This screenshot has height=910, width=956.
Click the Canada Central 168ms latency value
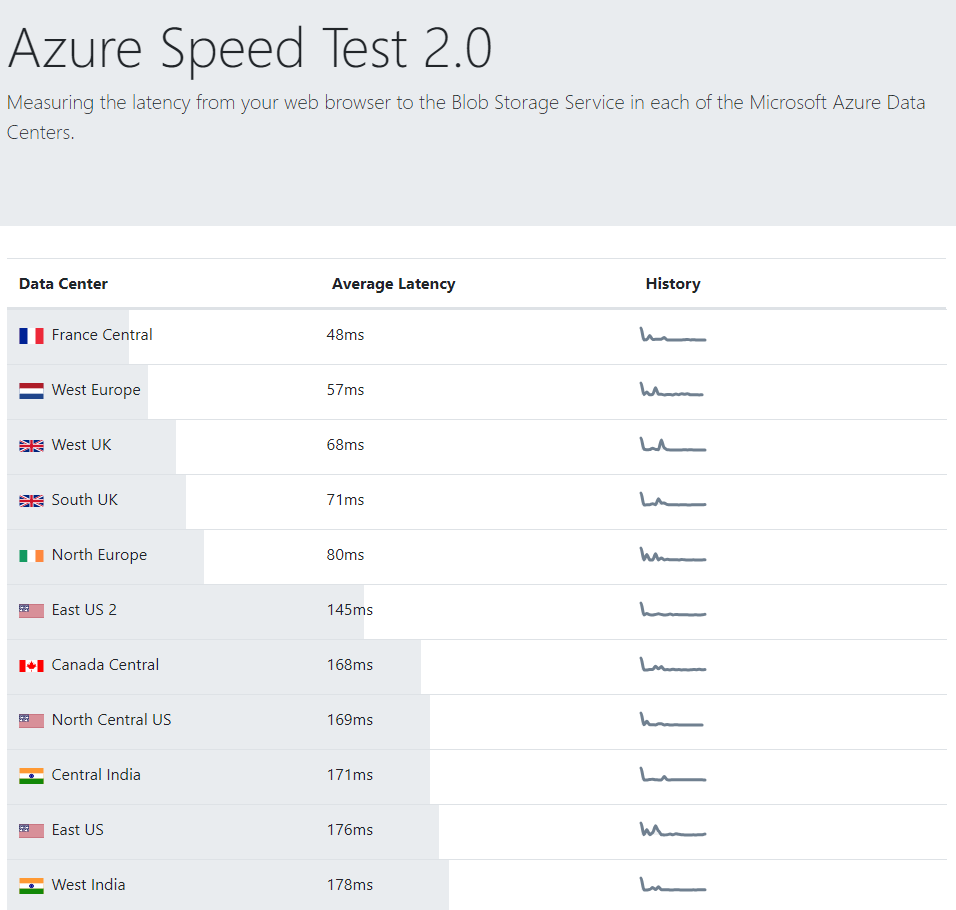coord(349,665)
